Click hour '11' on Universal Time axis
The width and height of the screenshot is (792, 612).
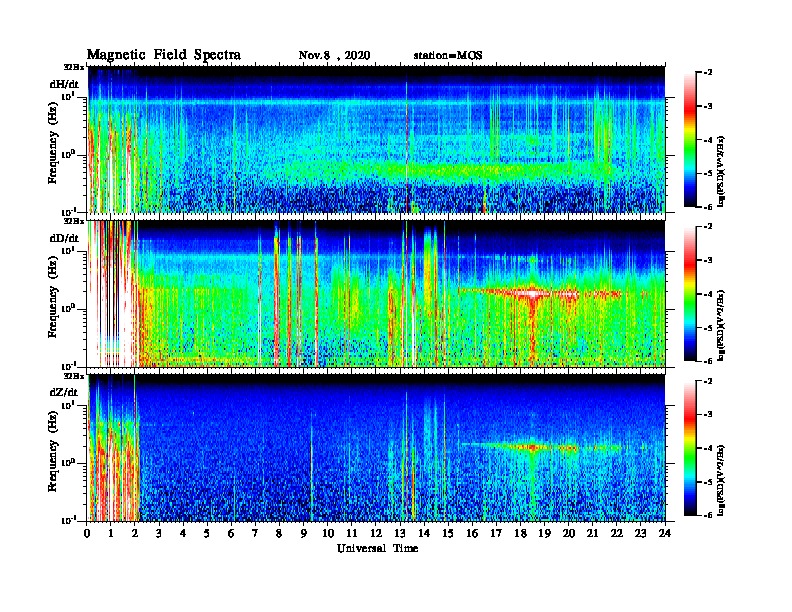[x=352, y=533]
